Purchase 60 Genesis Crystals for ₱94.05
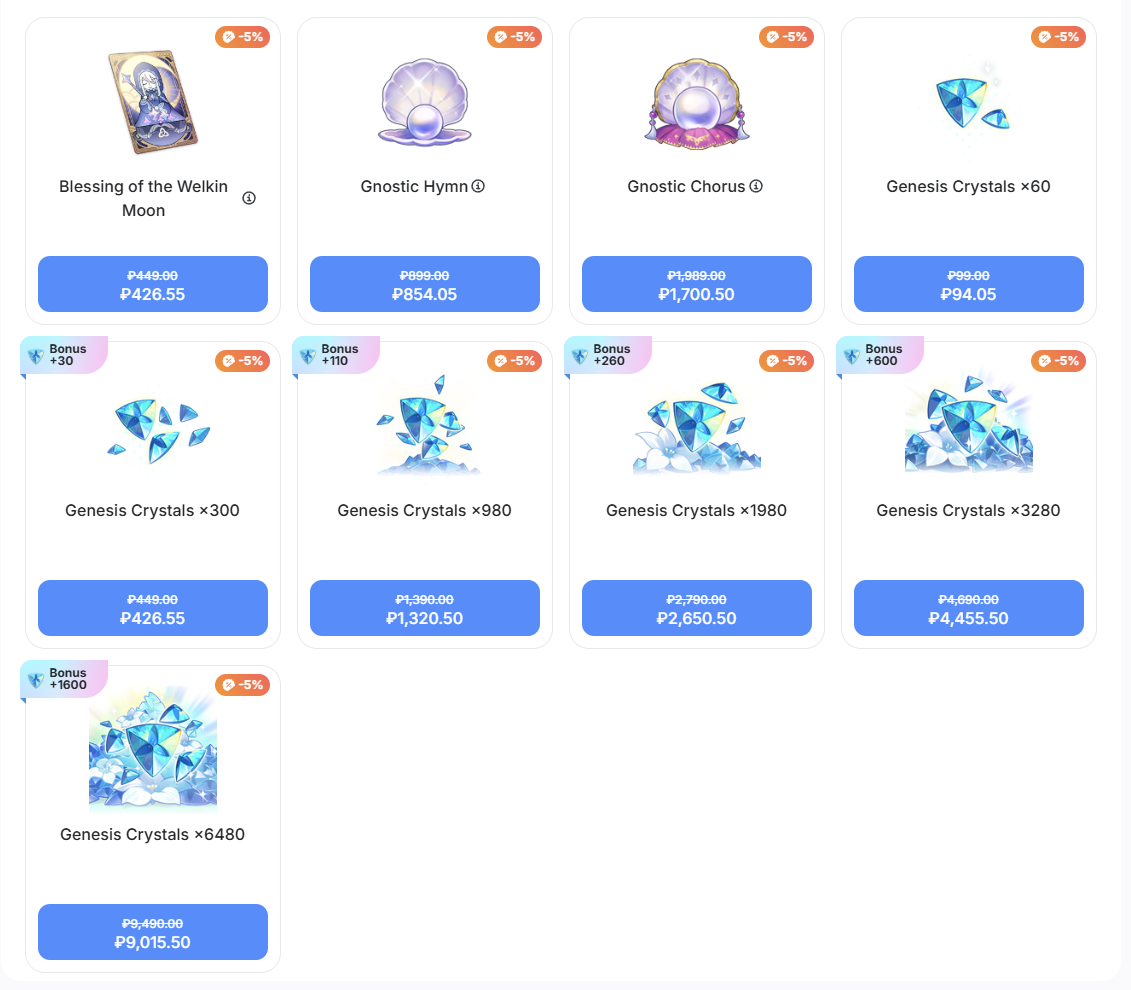Screen dimensions: 1131x990 pos(969,284)
